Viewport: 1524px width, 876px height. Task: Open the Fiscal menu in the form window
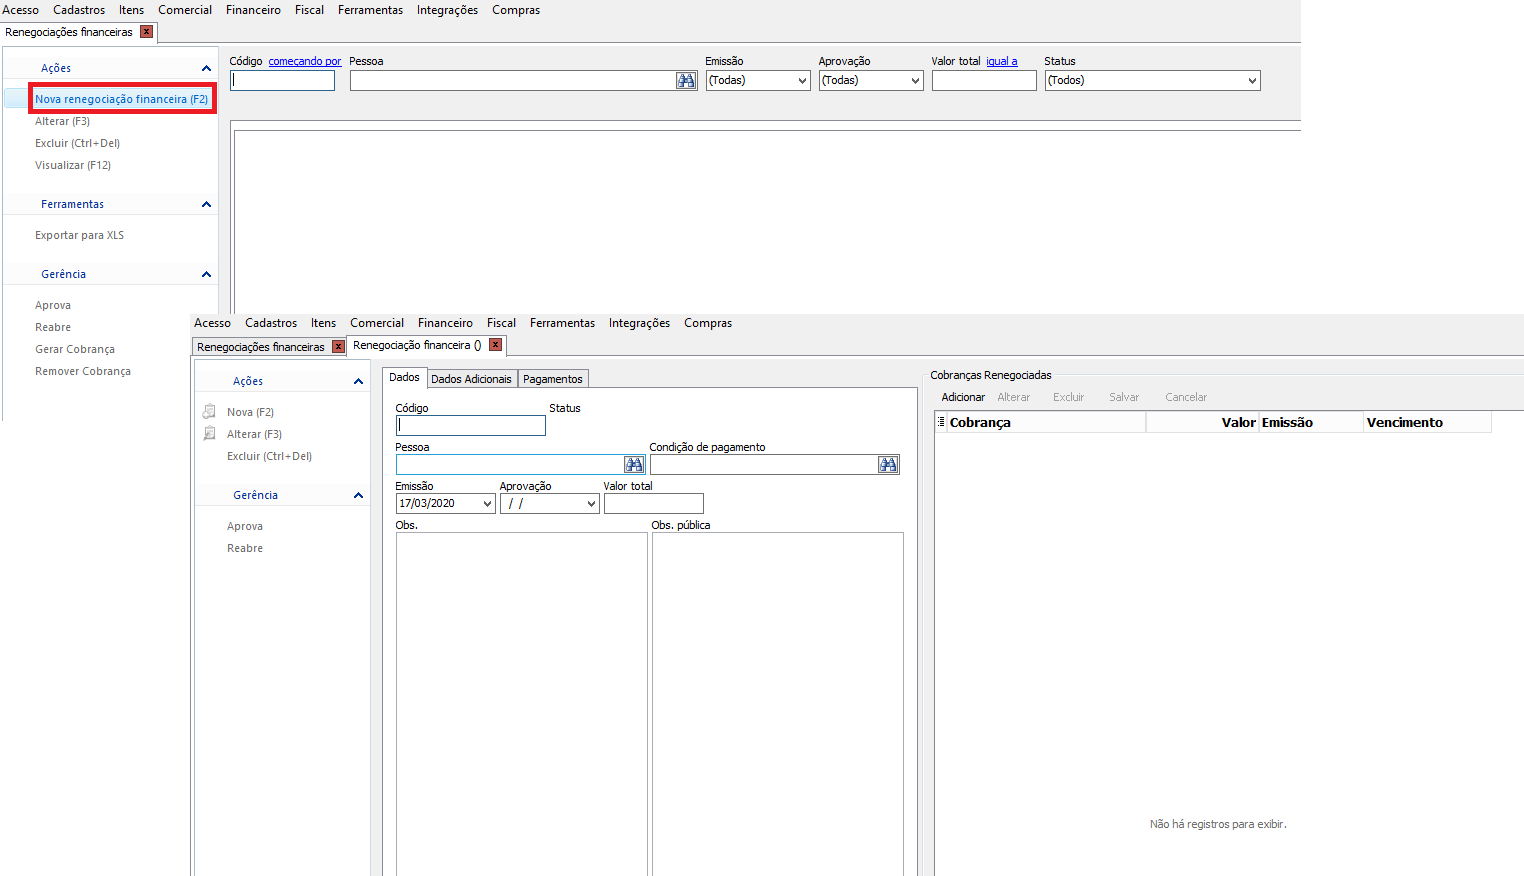pos(501,323)
